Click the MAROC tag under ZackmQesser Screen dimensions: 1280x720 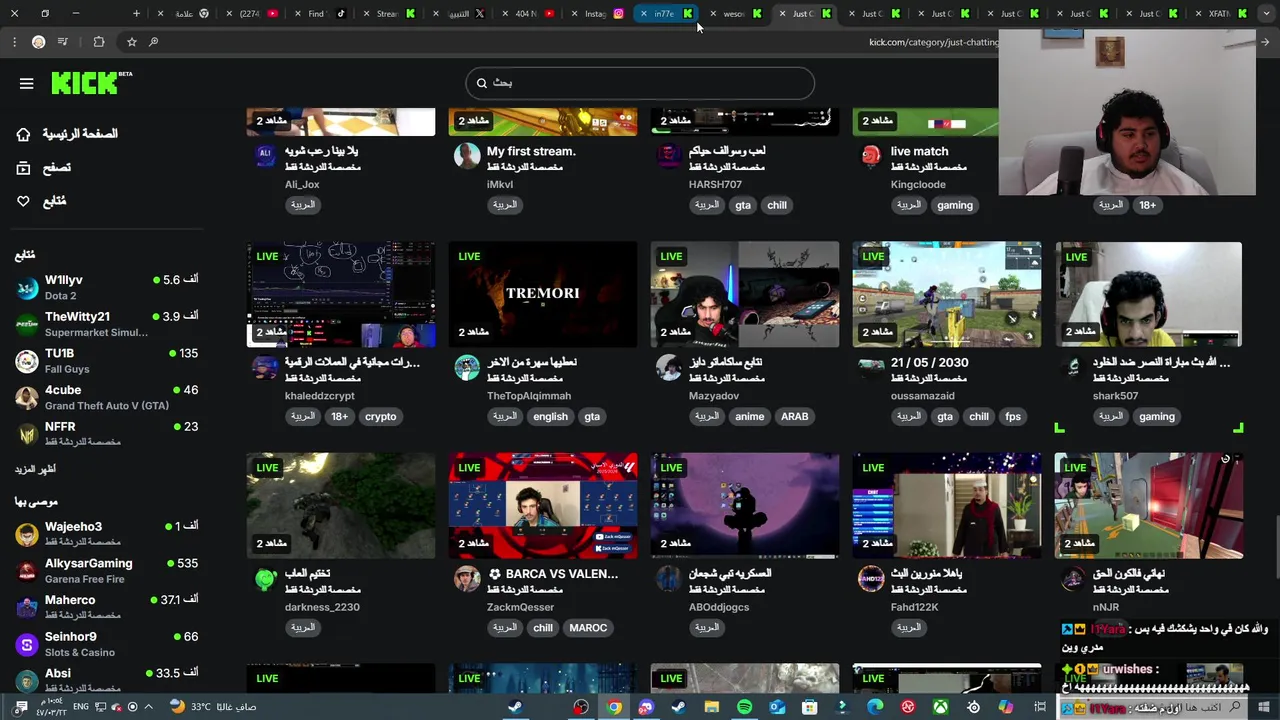(x=588, y=628)
